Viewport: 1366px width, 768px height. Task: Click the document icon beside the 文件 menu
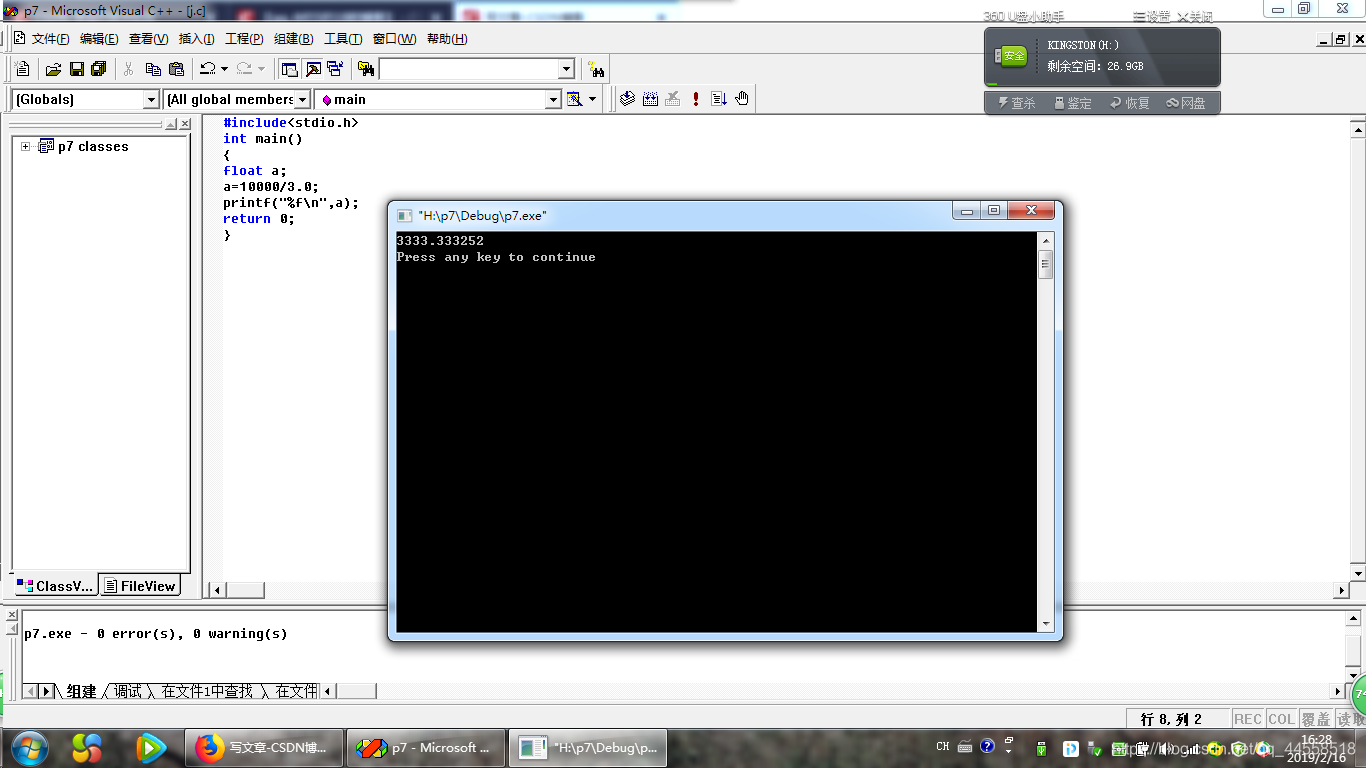pyautogui.click(x=19, y=39)
